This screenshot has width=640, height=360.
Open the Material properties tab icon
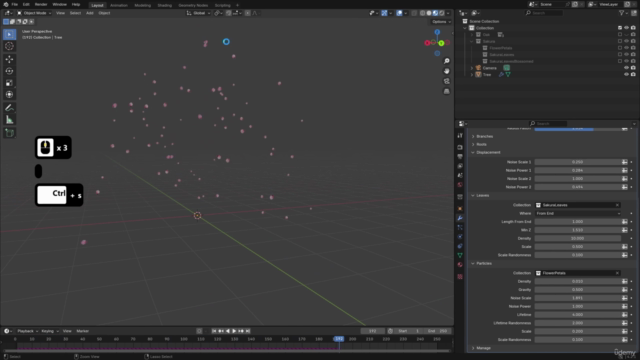(x=460, y=265)
